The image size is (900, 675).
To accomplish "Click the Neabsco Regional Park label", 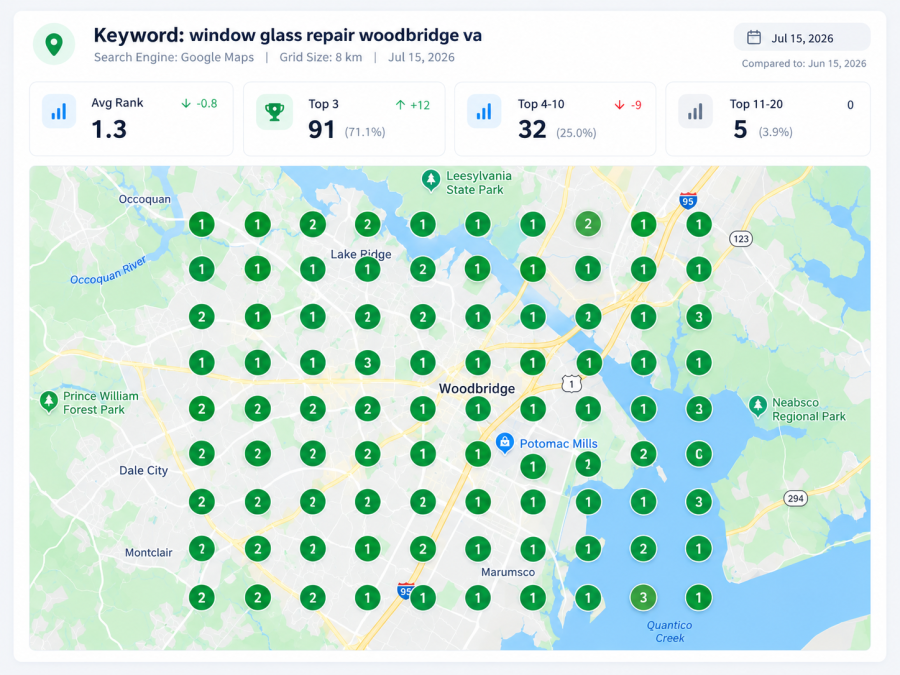I will pyautogui.click(x=809, y=409).
